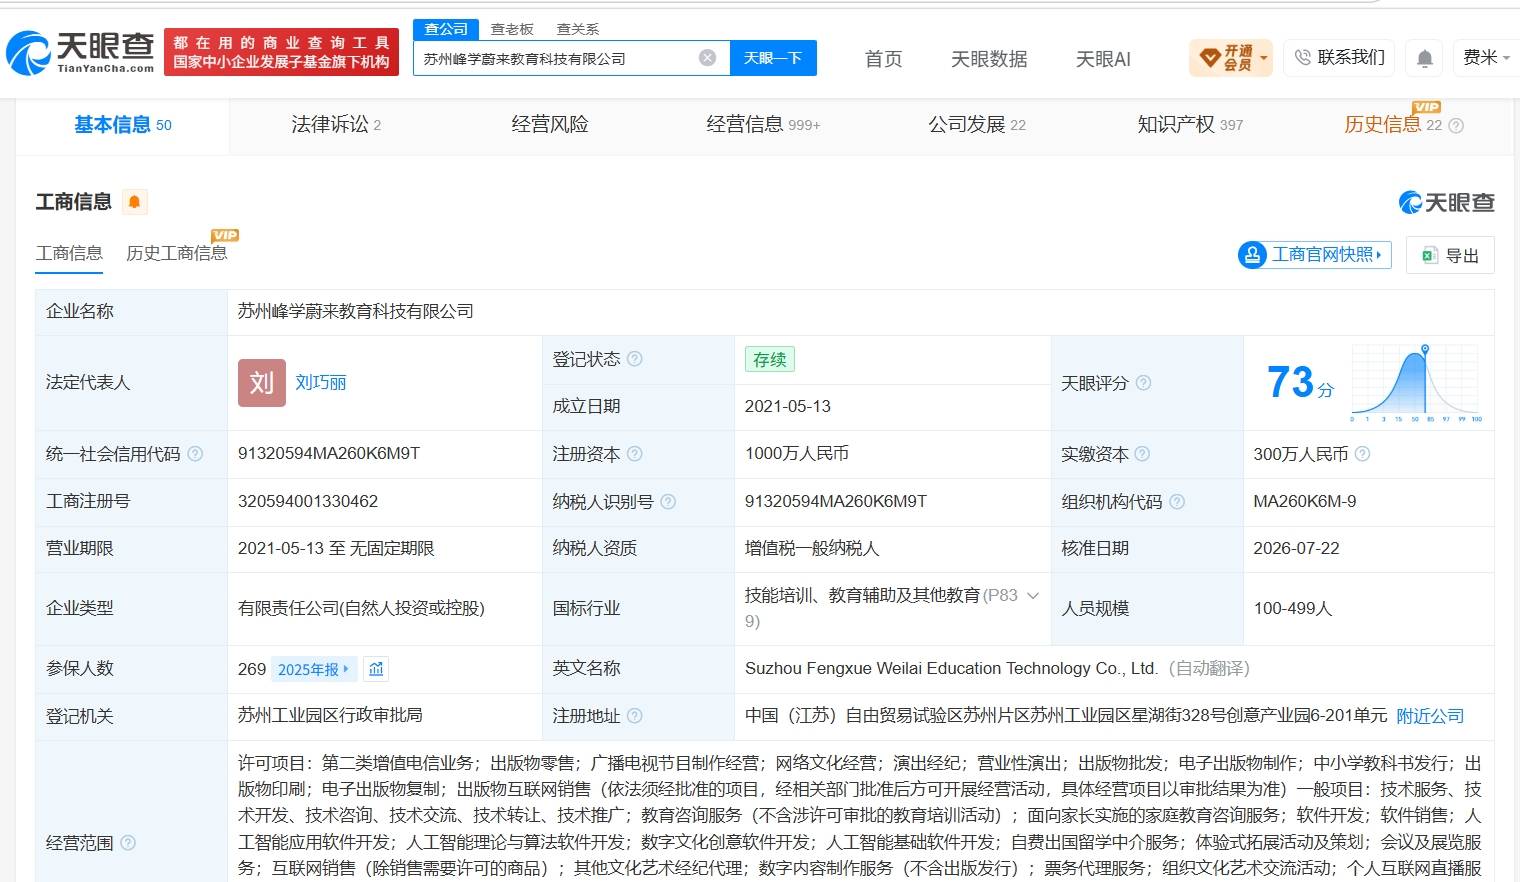Viewport: 1520px width, 882px height.
Task: Click registration number 320594001330462
Action: [308, 502]
